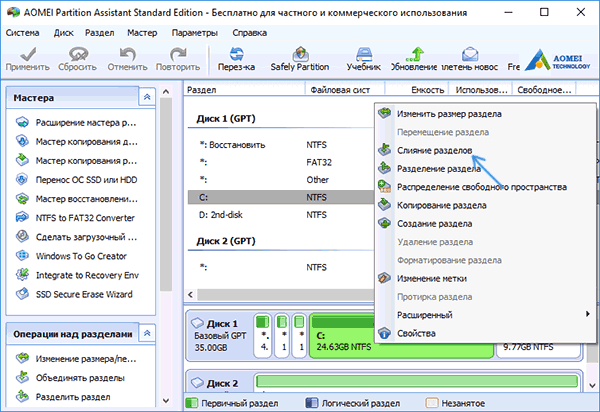Collapse the Операции над разделами panel

147,333
